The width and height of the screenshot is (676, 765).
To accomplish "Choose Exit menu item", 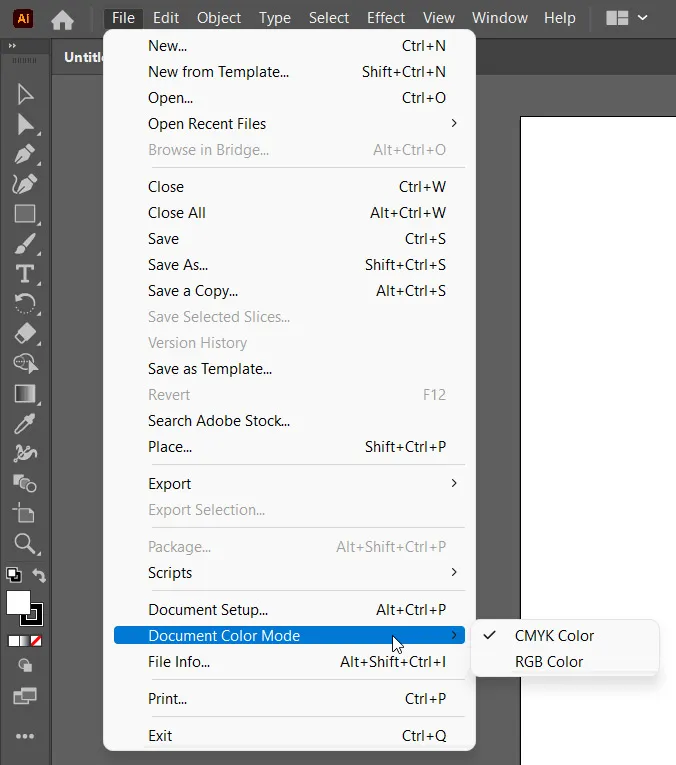I will point(289,736).
